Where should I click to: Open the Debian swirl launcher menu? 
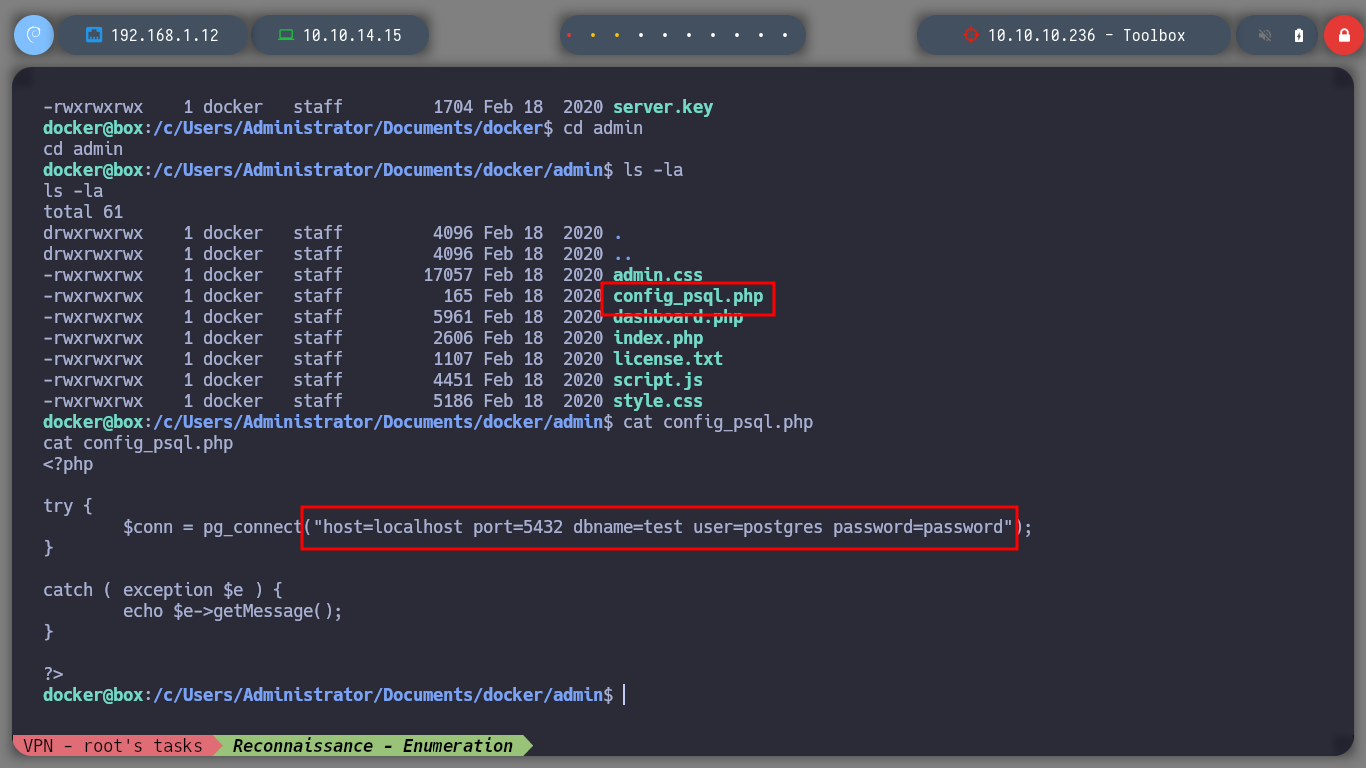coord(33,35)
